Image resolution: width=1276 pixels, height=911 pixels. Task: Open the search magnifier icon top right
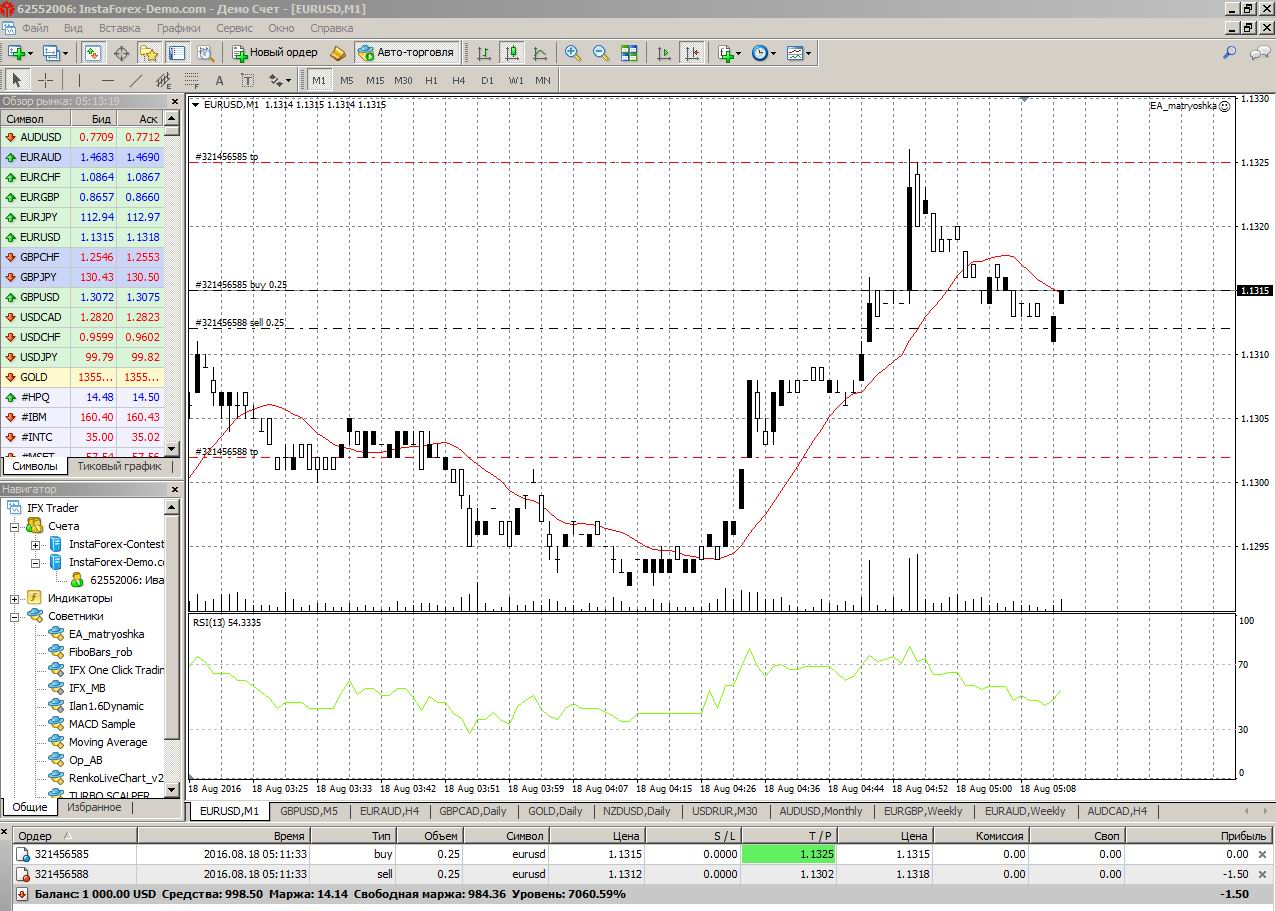pyautogui.click(x=1230, y=53)
